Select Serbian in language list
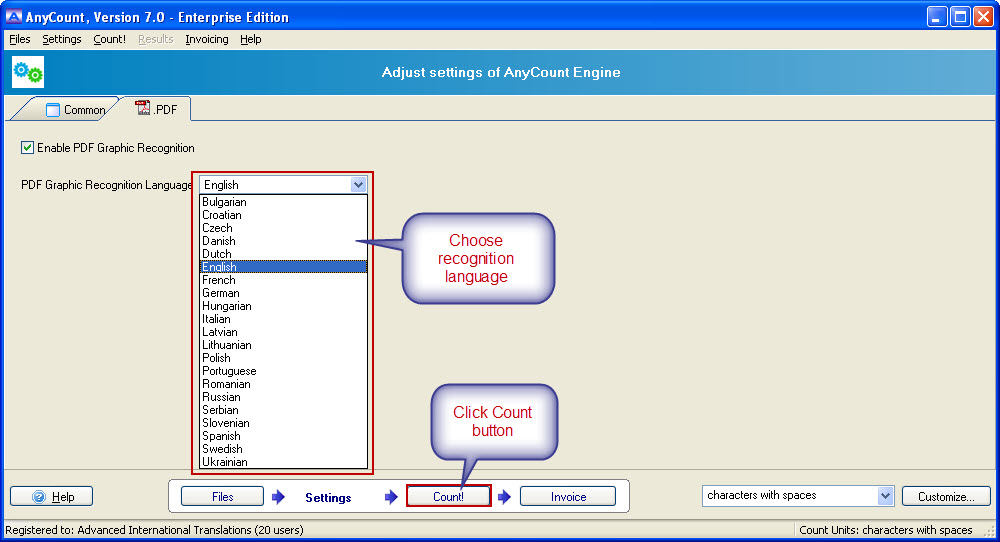Viewport: 1000px width, 542px height. pos(284,410)
